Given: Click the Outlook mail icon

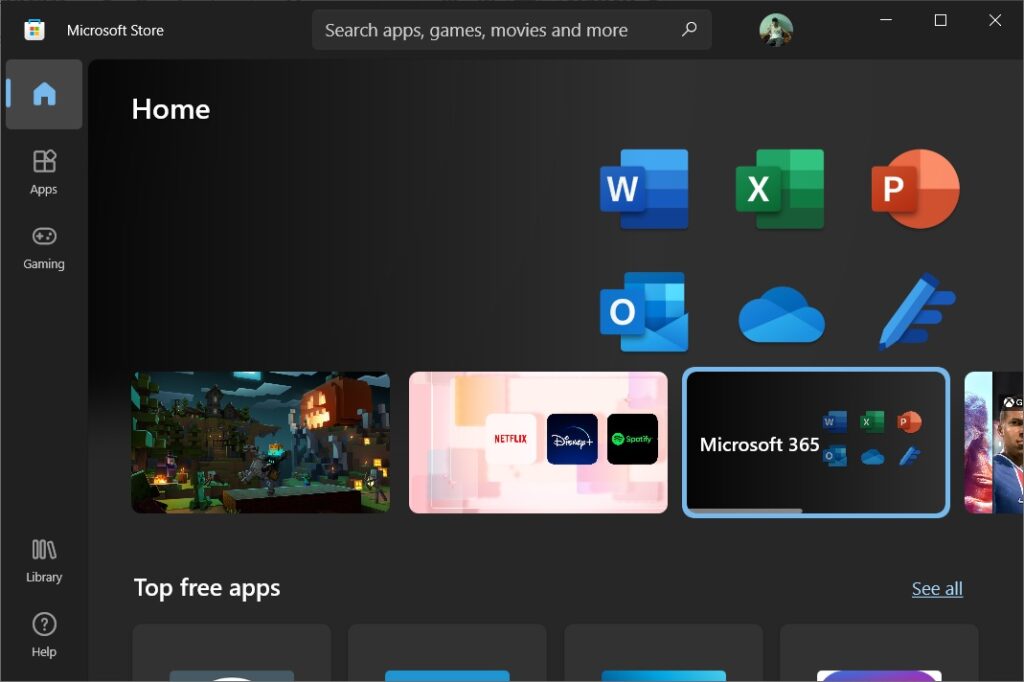Looking at the screenshot, I should tap(644, 313).
